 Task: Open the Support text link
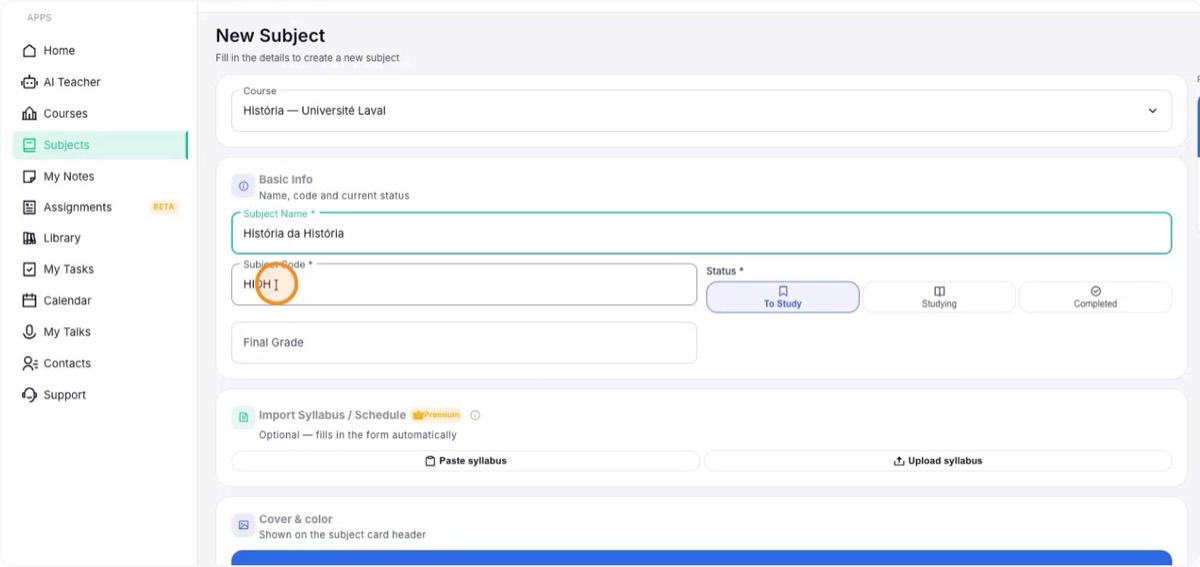click(65, 395)
